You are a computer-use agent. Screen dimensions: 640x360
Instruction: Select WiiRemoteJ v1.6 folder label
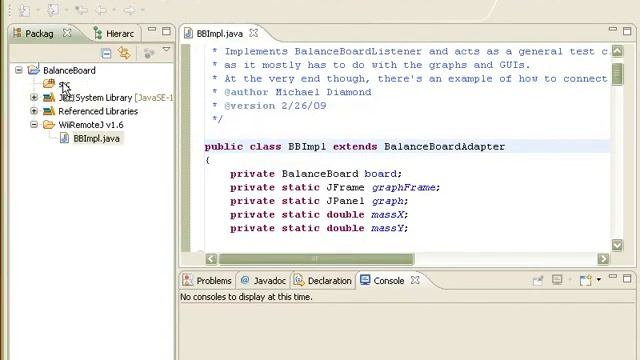coord(91,124)
